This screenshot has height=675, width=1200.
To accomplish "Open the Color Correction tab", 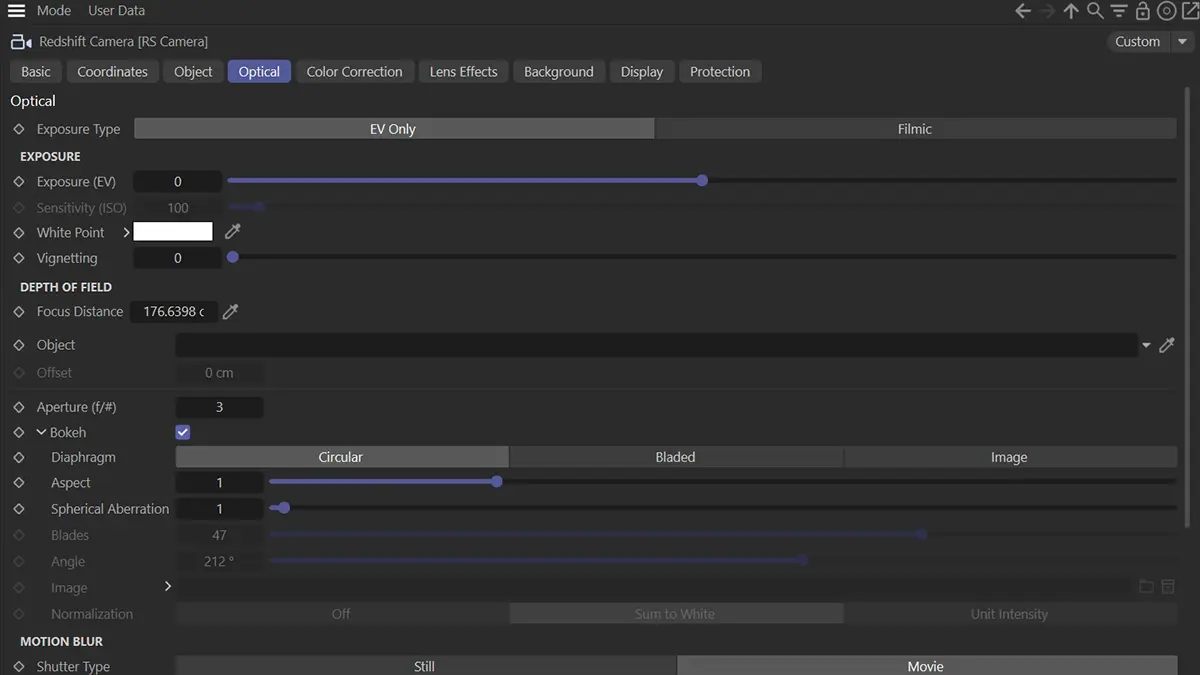I will coord(354,72).
